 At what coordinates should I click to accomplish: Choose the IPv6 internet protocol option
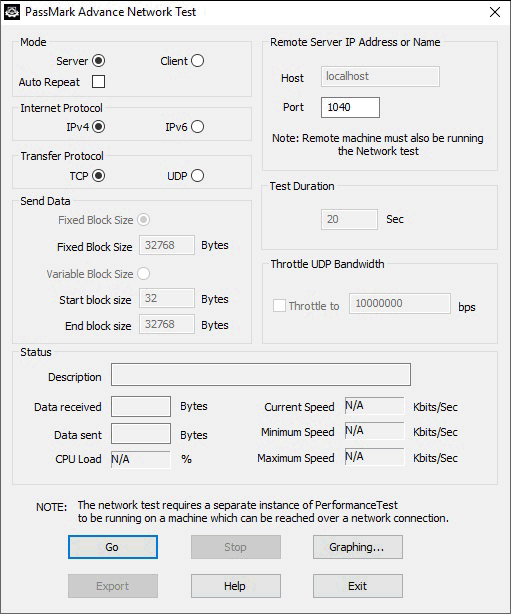197,127
